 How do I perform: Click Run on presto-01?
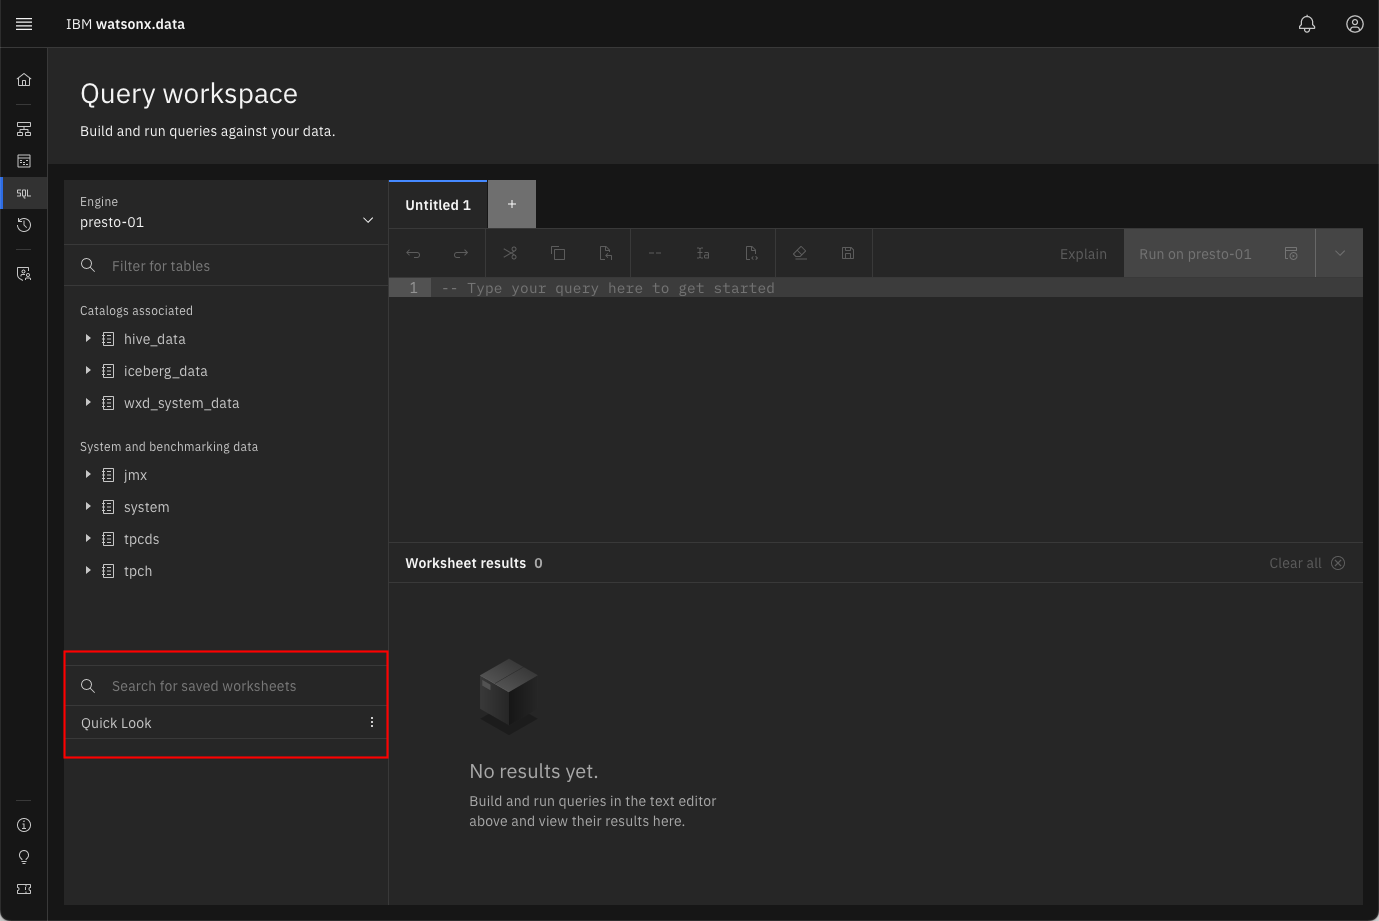click(x=1220, y=254)
